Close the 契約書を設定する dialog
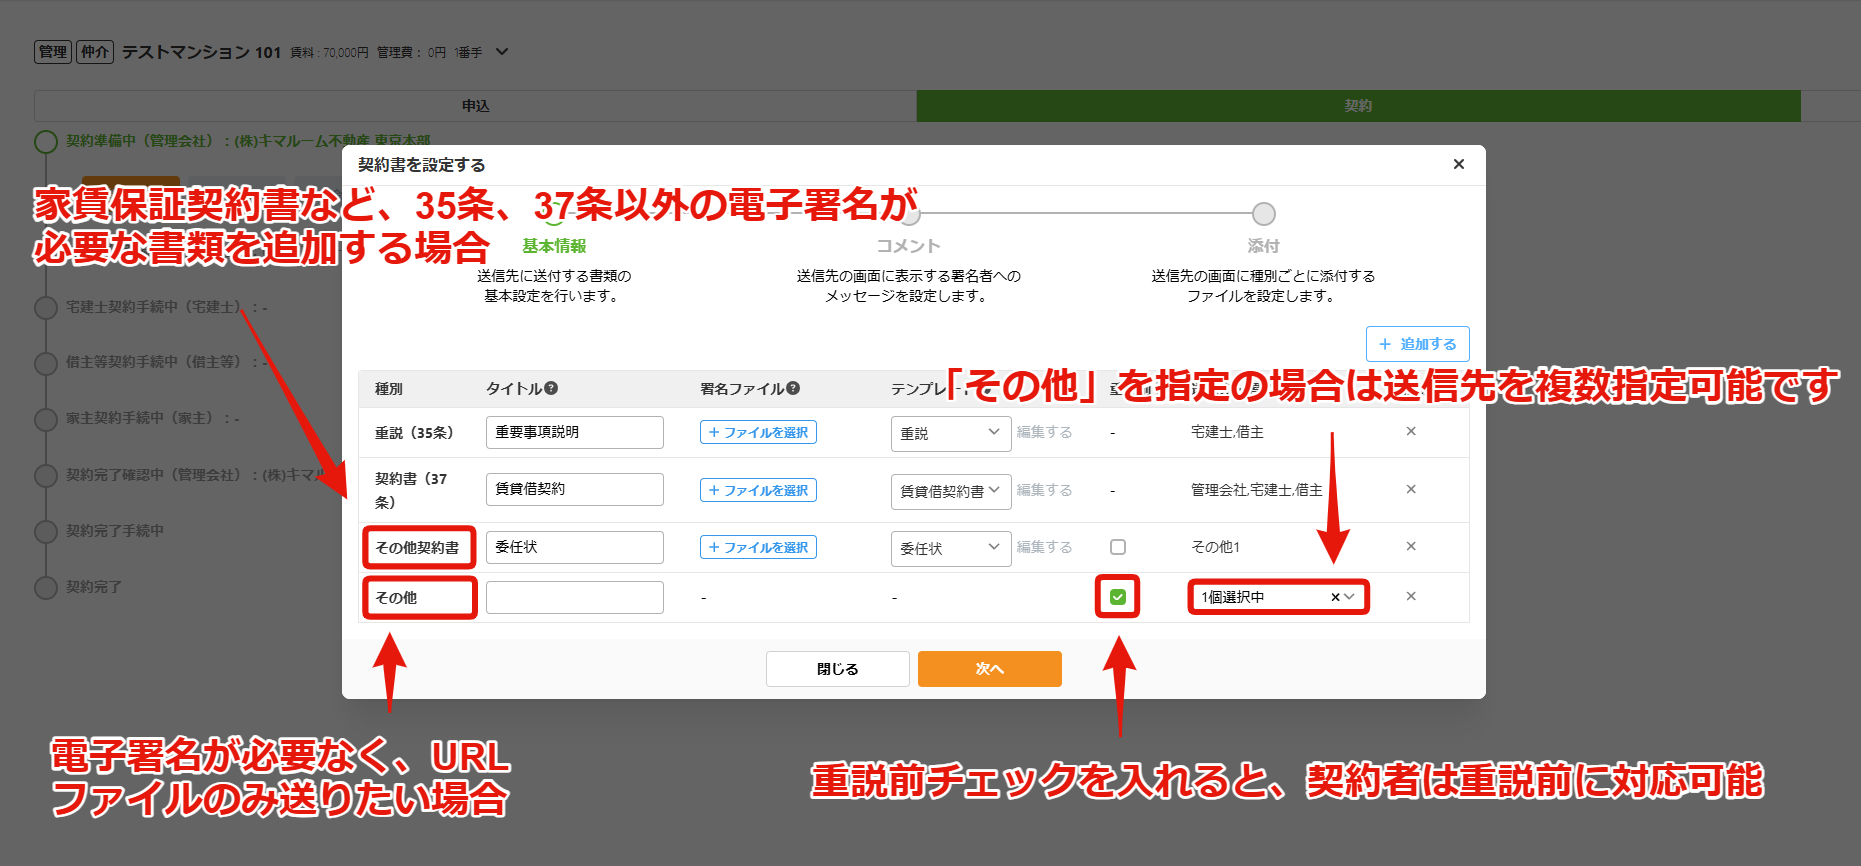 pyautogui.click(x=1459, y=164)
